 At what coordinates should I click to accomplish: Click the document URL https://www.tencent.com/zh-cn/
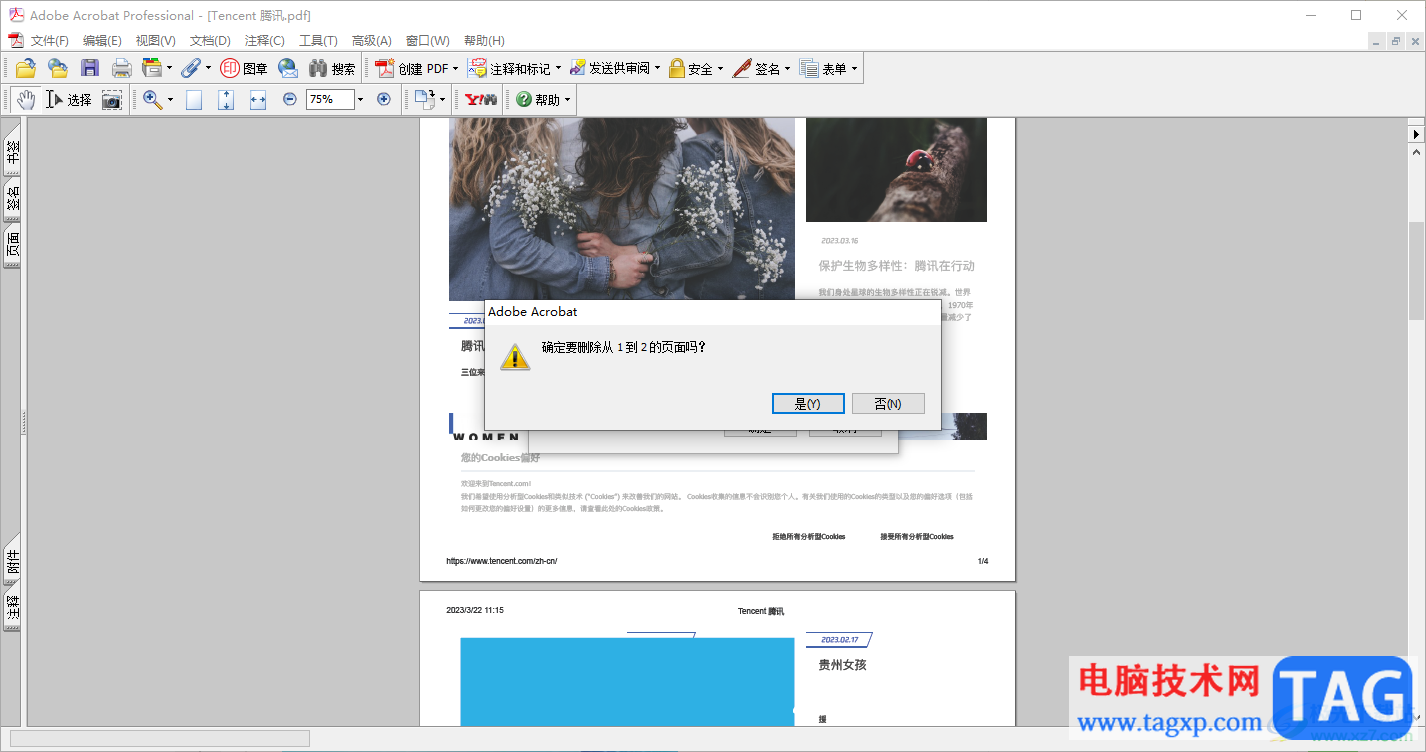point(502,561)
